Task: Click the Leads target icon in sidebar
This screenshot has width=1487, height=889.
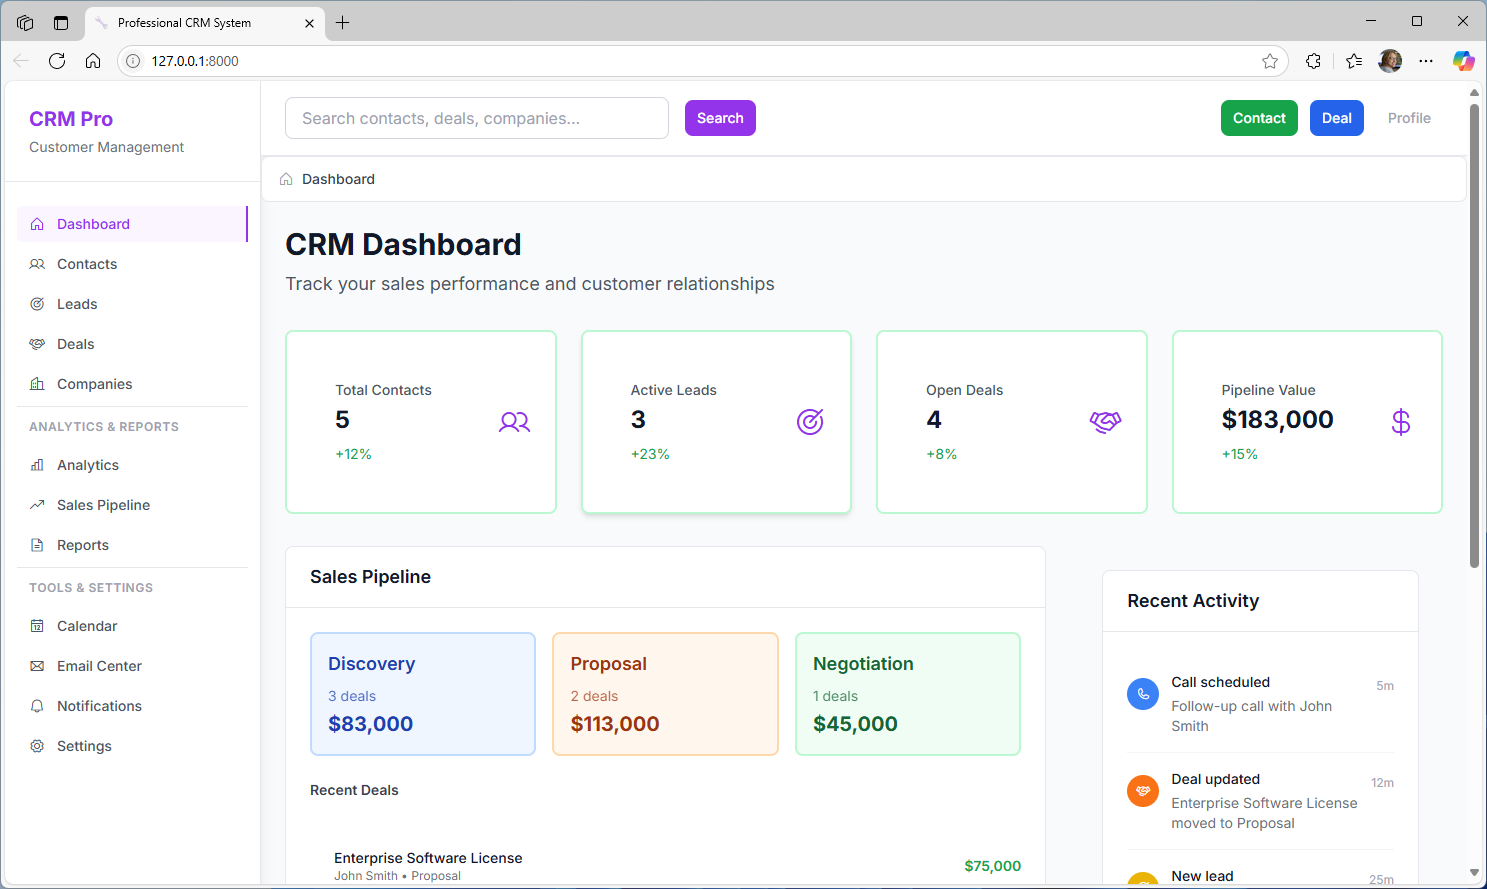Action: pyautogui.click(x=37, y=304)
